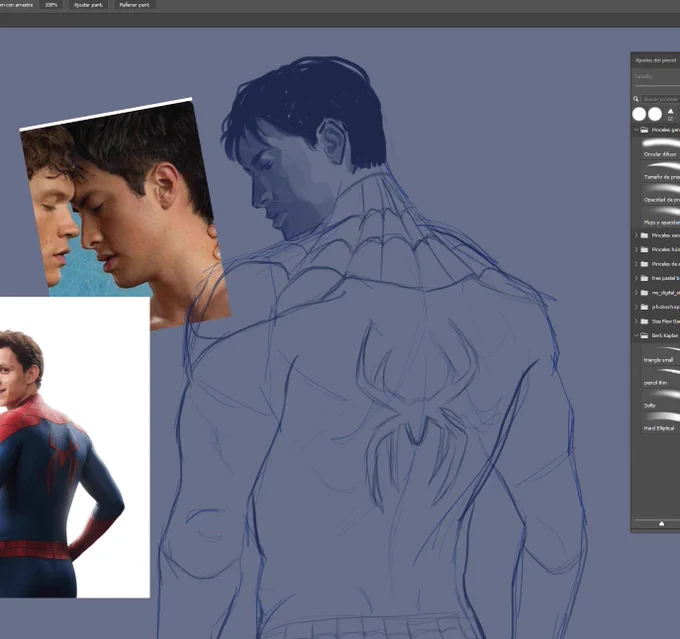Expand the Pinceles secos folder
The image size is (680, 639).
(636, 235)
